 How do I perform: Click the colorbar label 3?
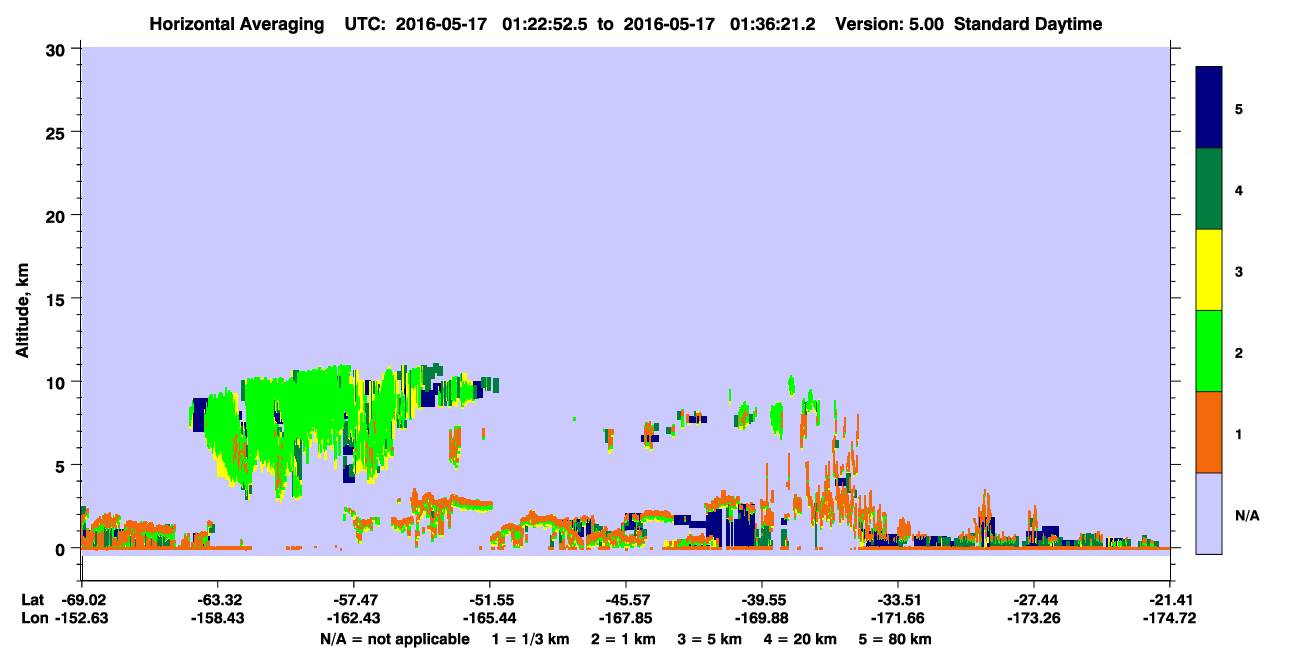tap(1239, 270)
